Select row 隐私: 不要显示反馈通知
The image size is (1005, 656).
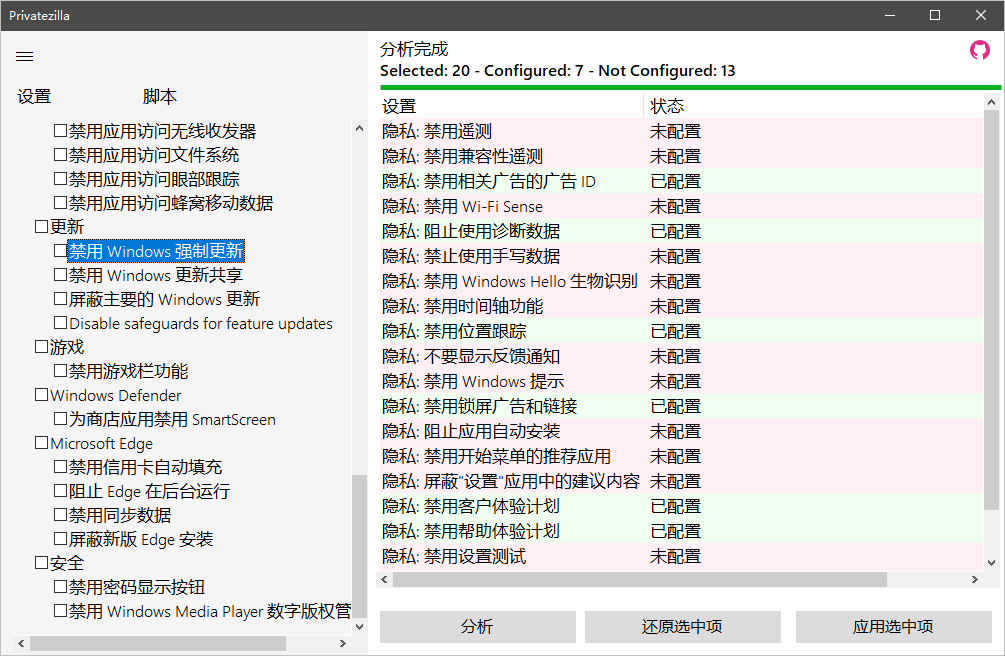[681, 357]
